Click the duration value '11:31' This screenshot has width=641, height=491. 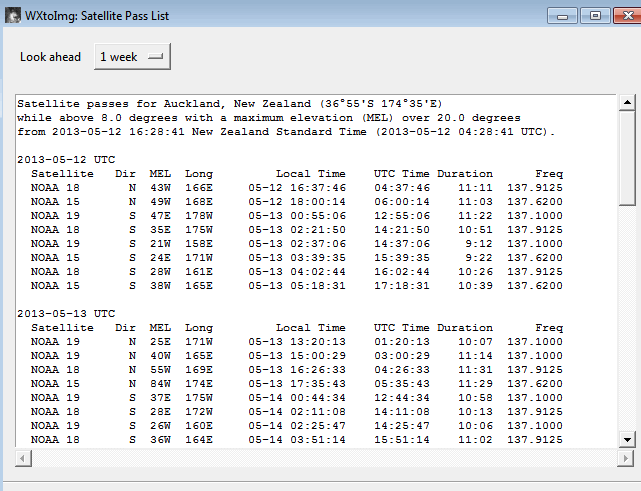(475, 370)
